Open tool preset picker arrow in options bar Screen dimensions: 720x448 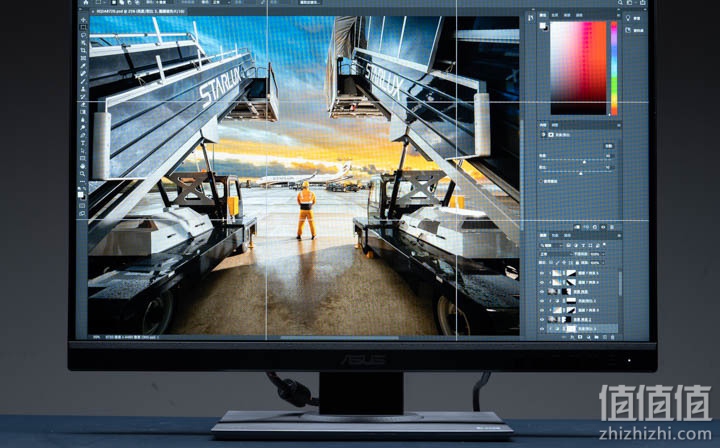click(x=105, y=2)
